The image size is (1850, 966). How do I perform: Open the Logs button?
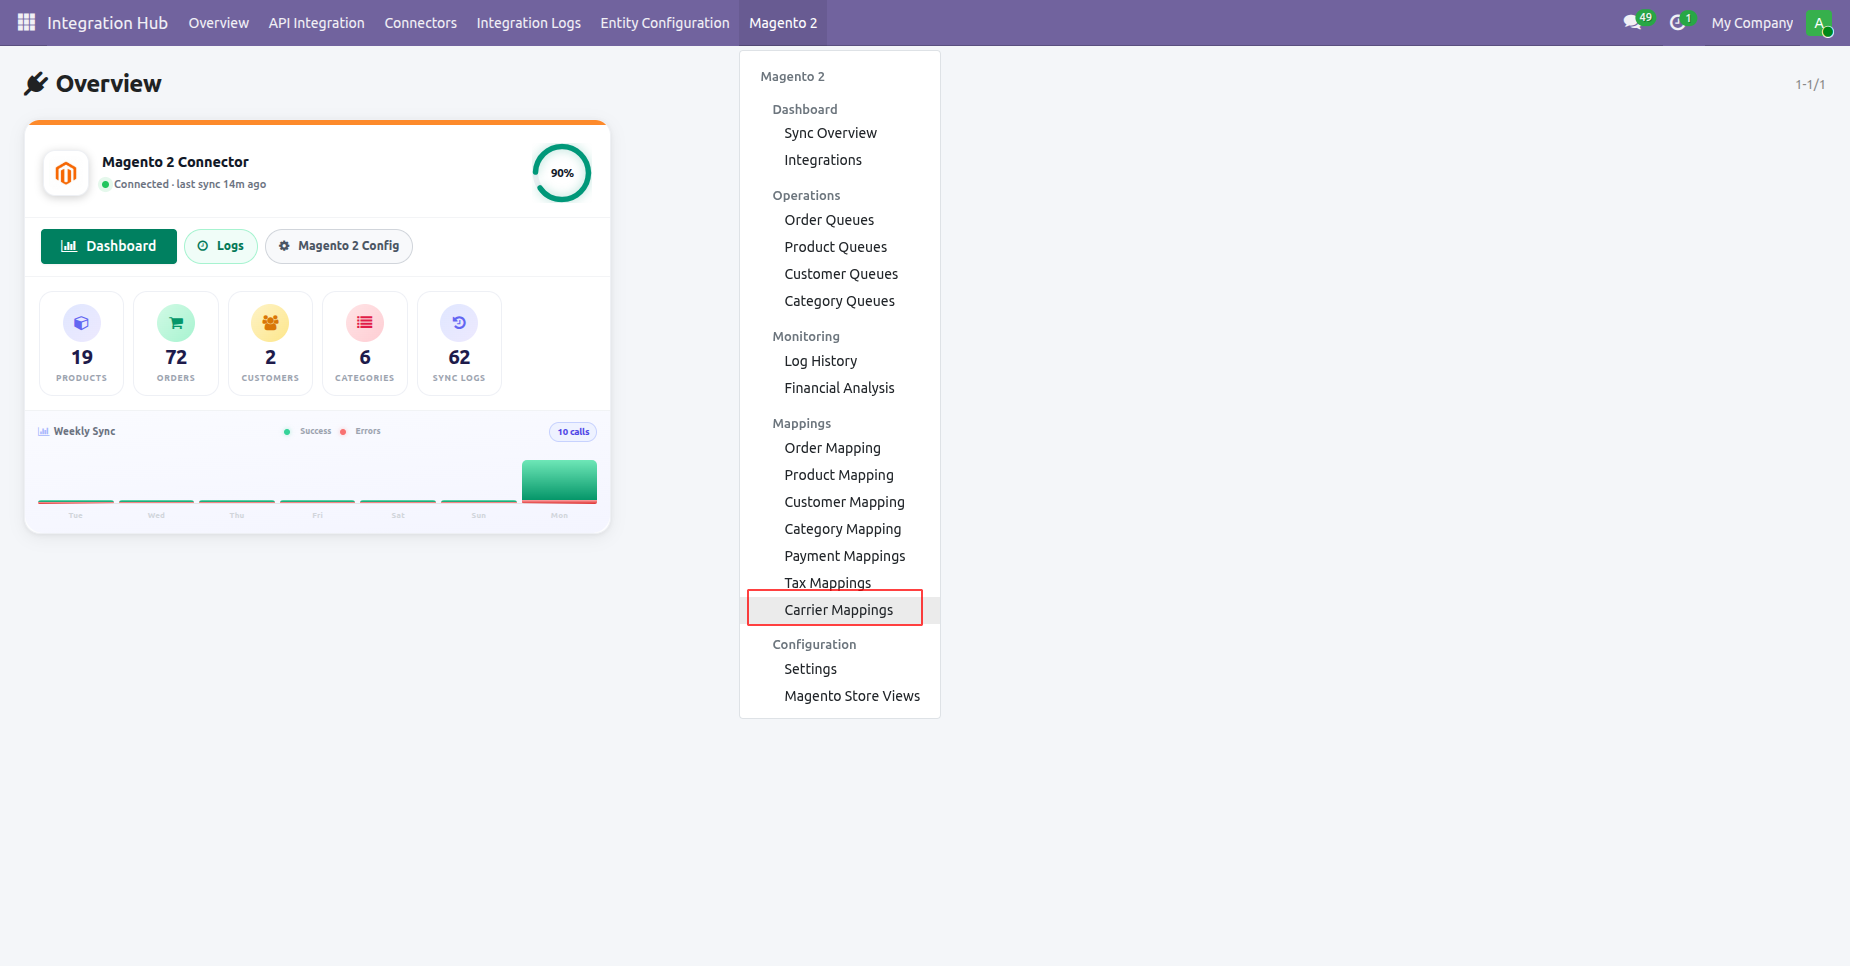221,246
